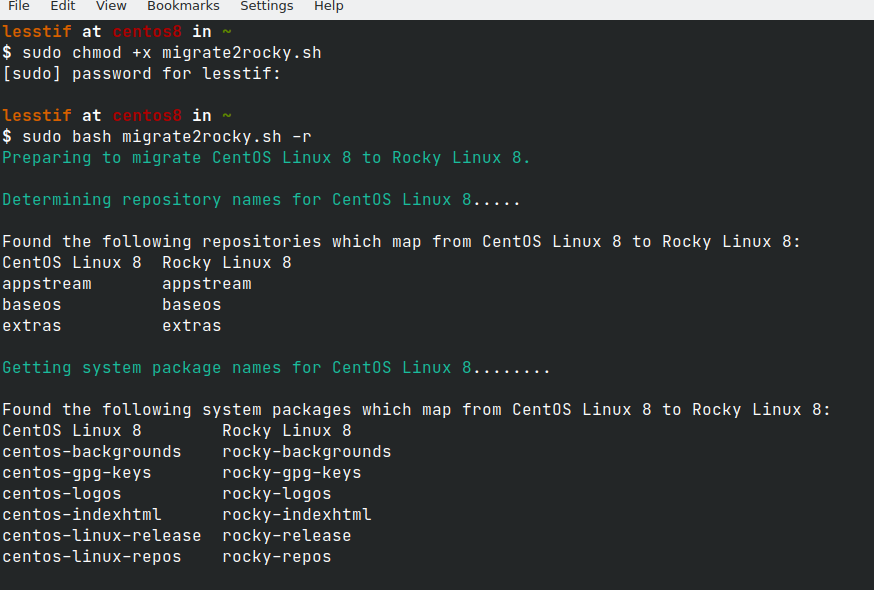Click the CentOS 'extras' repository entry
874x590 pixels.
pyautogui.click(x=32, y=326)
